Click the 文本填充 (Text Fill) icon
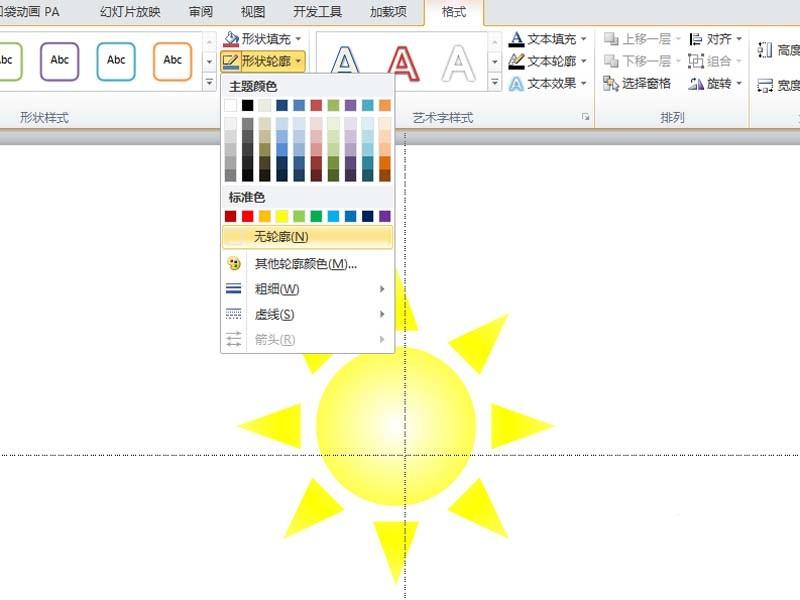 coord(516,38)
